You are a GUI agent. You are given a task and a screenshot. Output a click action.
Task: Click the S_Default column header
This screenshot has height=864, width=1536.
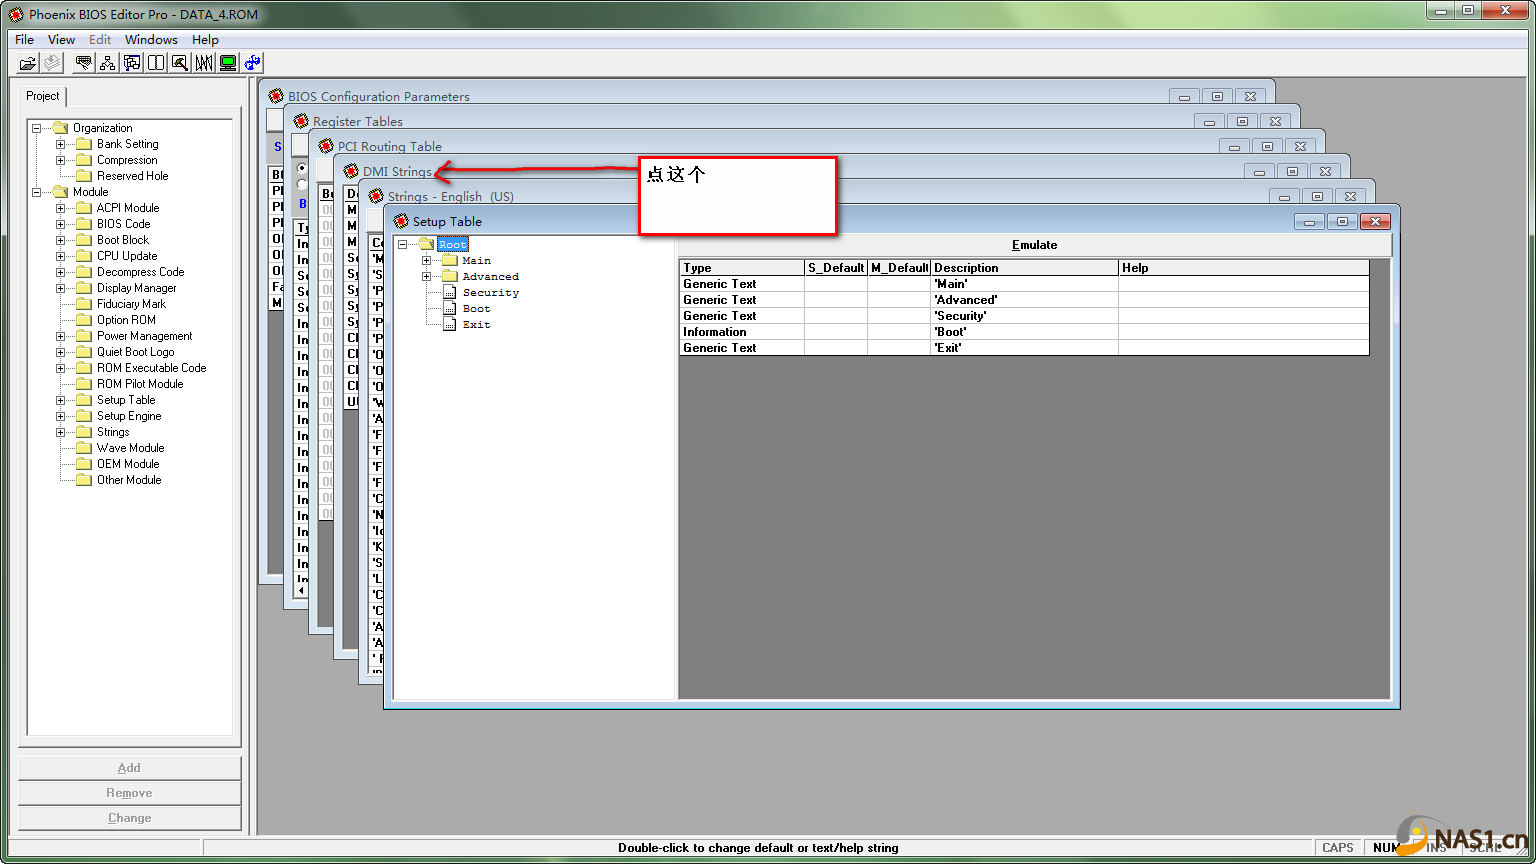coord(835,268)
